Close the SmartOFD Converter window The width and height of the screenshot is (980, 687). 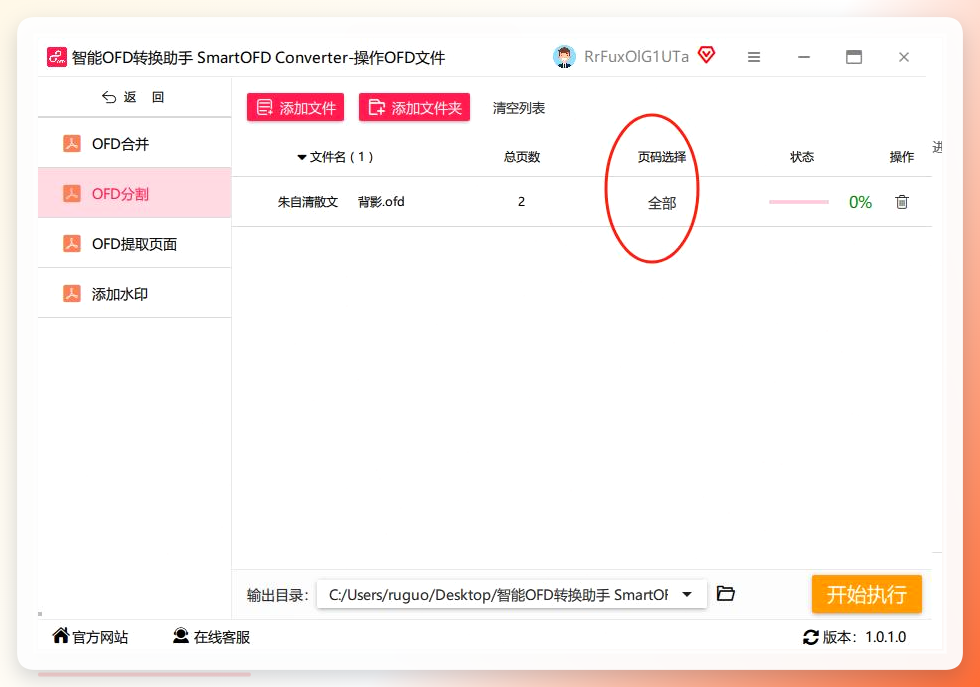click(x=904, y=57)
